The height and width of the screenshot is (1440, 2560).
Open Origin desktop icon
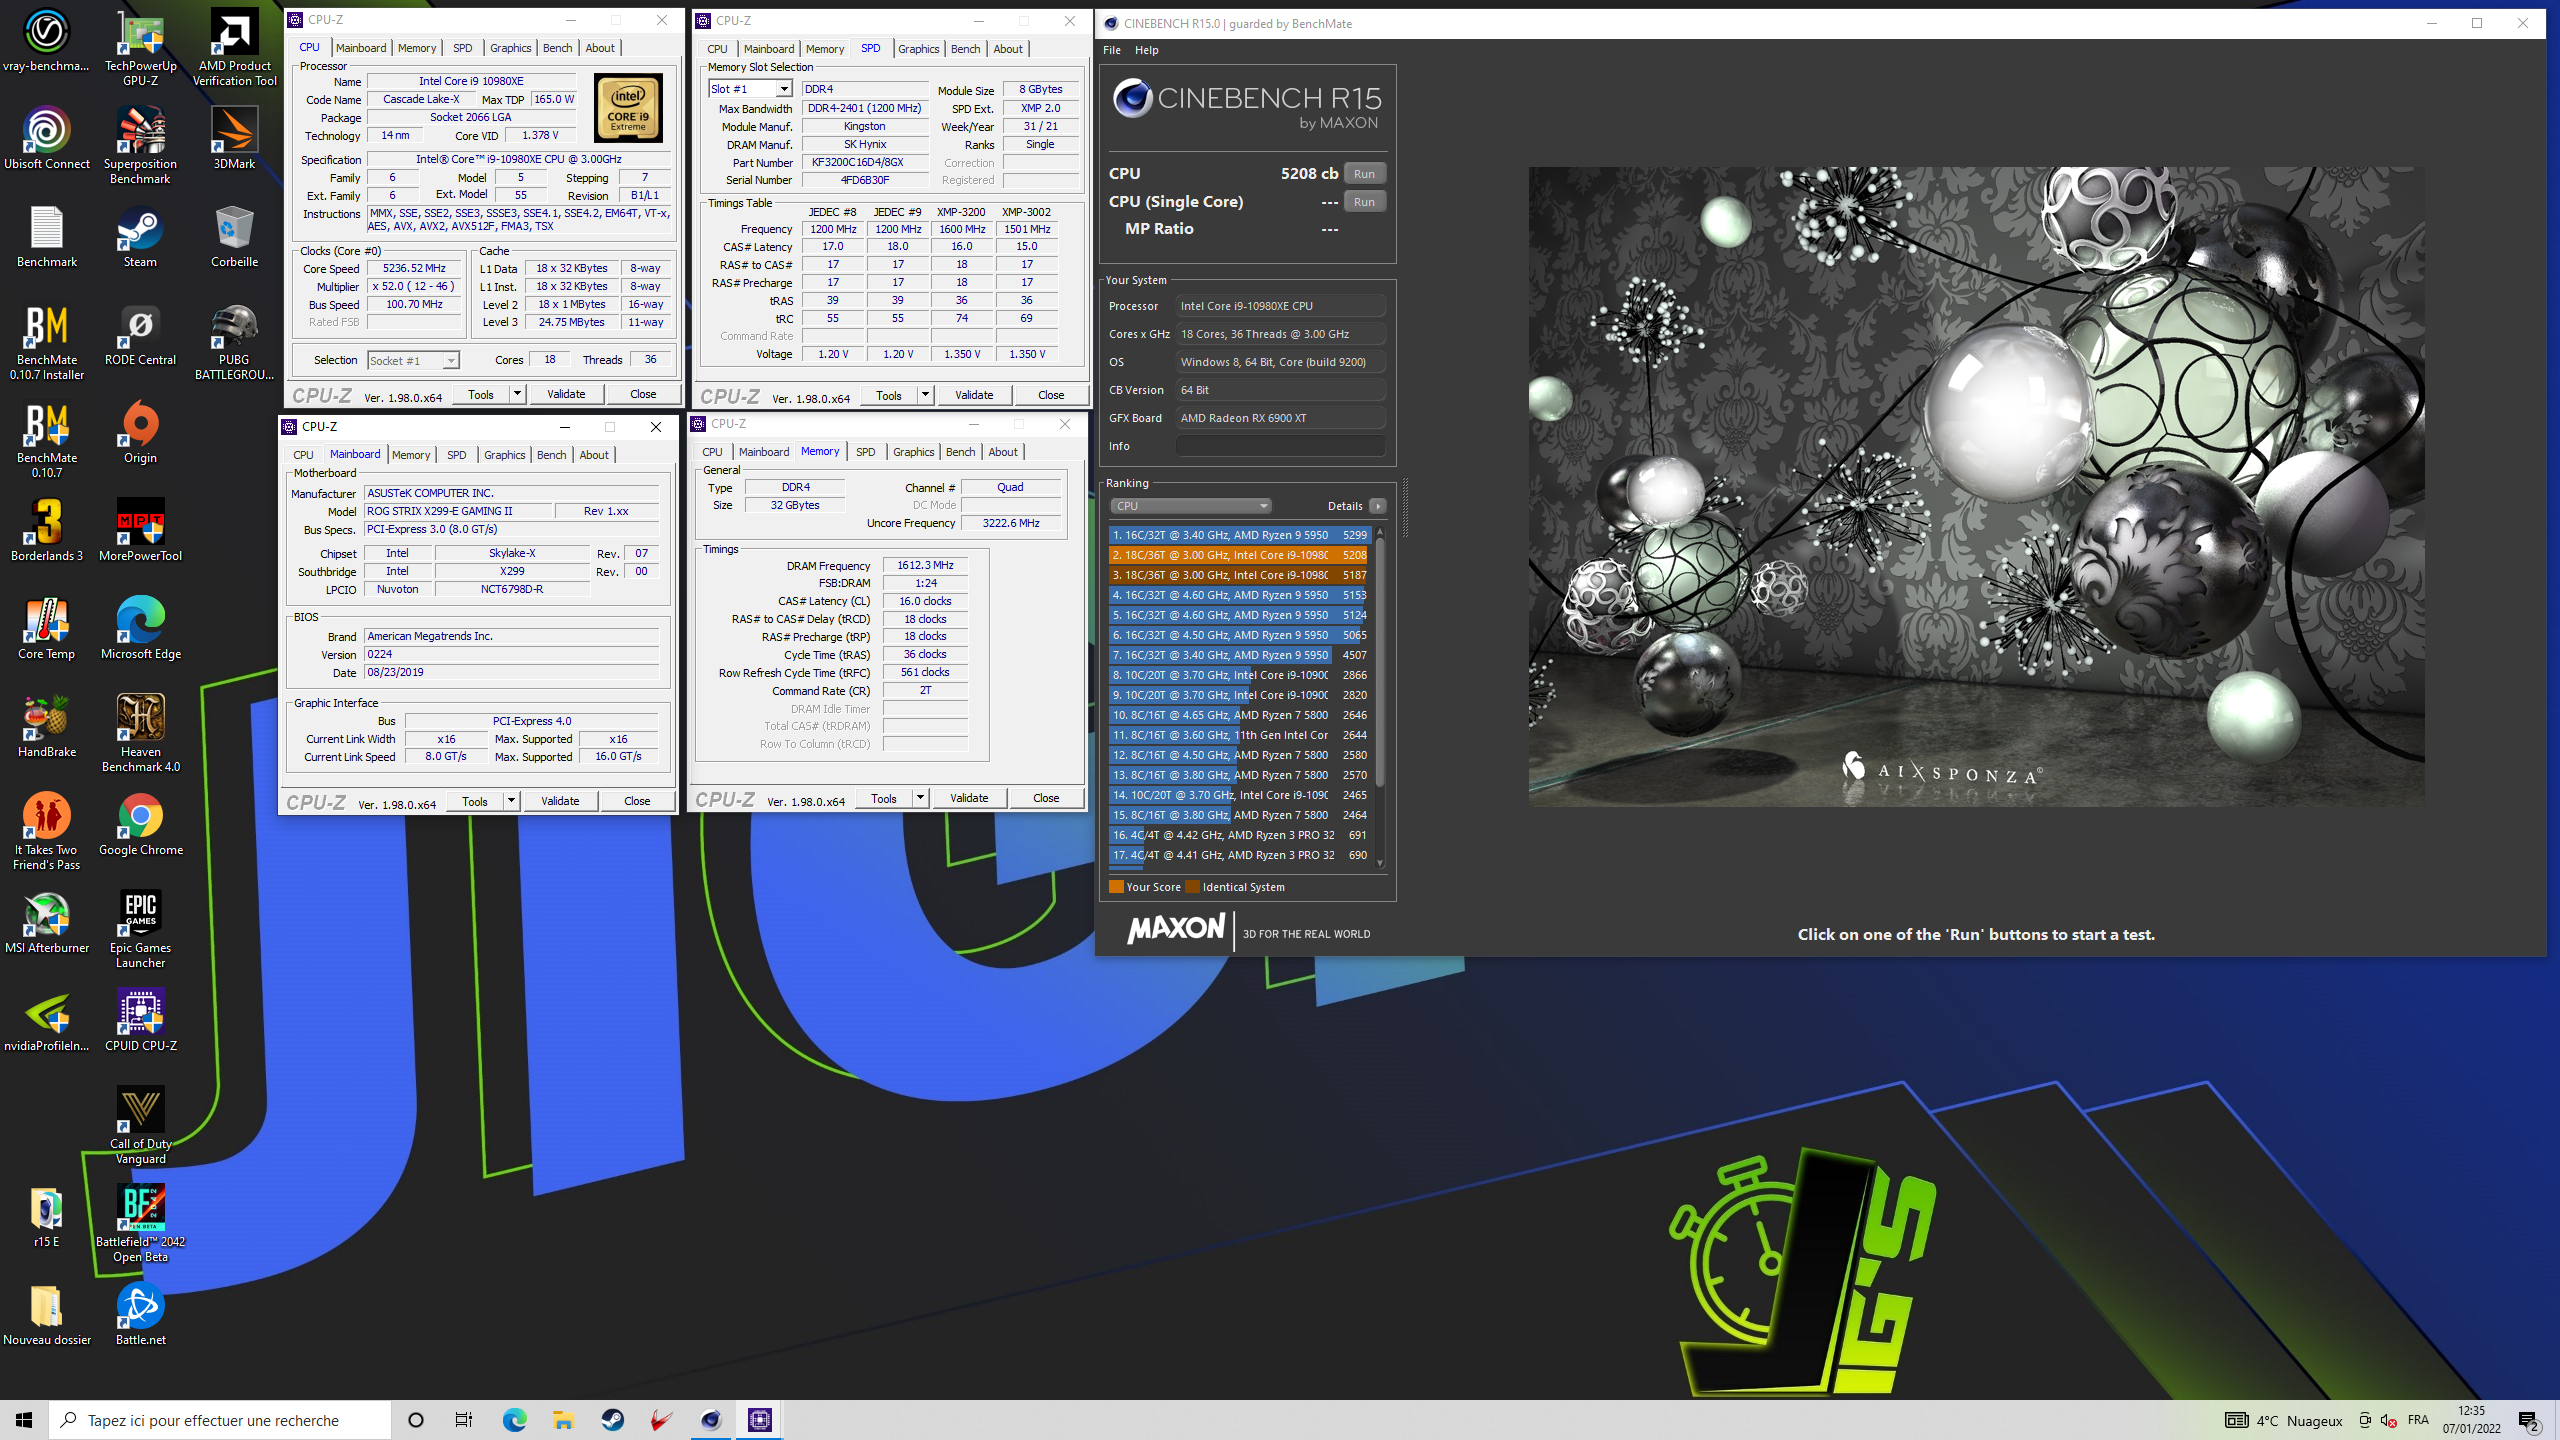140,432
